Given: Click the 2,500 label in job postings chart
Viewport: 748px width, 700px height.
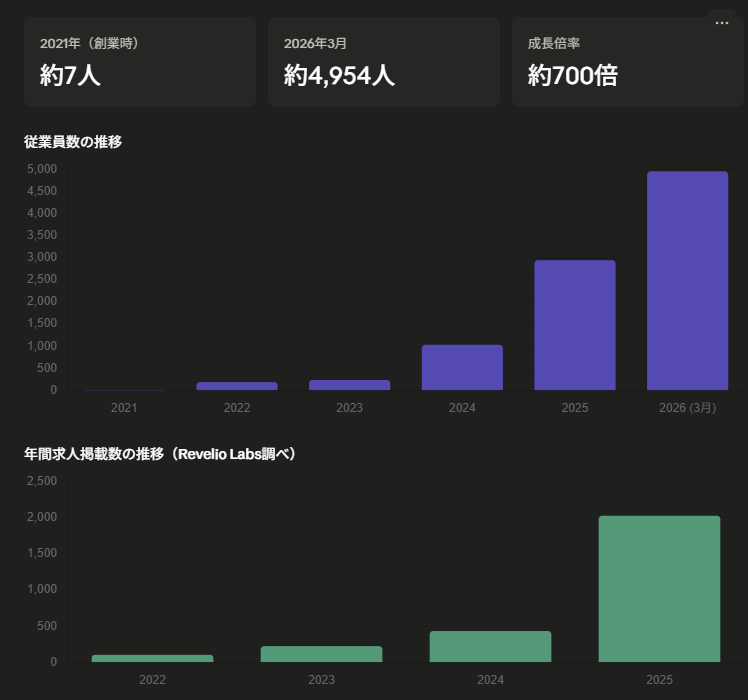Looking at the screenshot, I should [42, 481].
